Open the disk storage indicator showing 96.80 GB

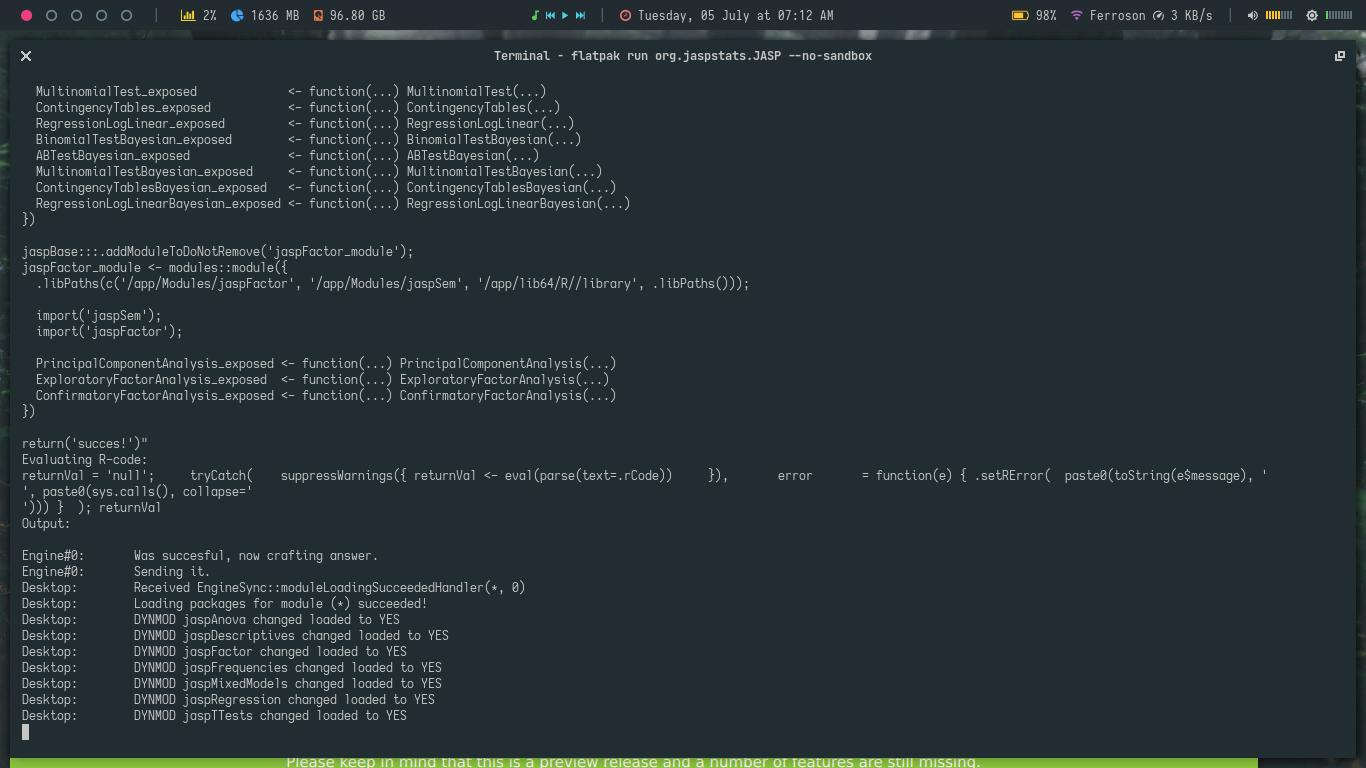click(320, 15)
